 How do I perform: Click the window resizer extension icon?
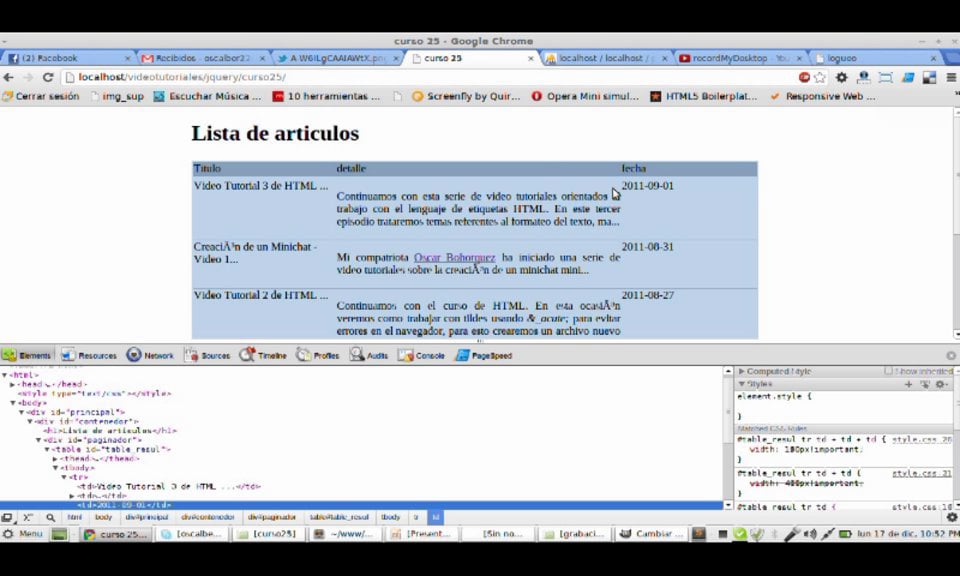point(885,77)
